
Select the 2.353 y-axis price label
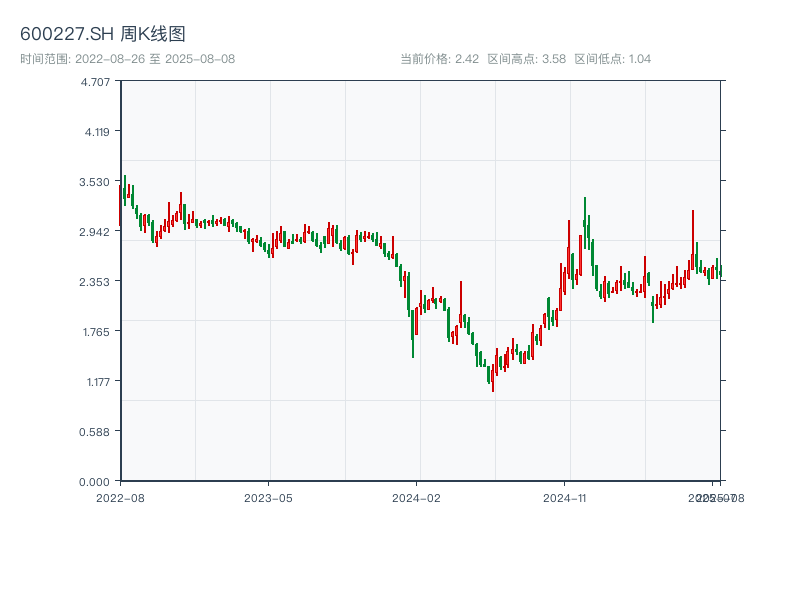[x=96, y=281]
